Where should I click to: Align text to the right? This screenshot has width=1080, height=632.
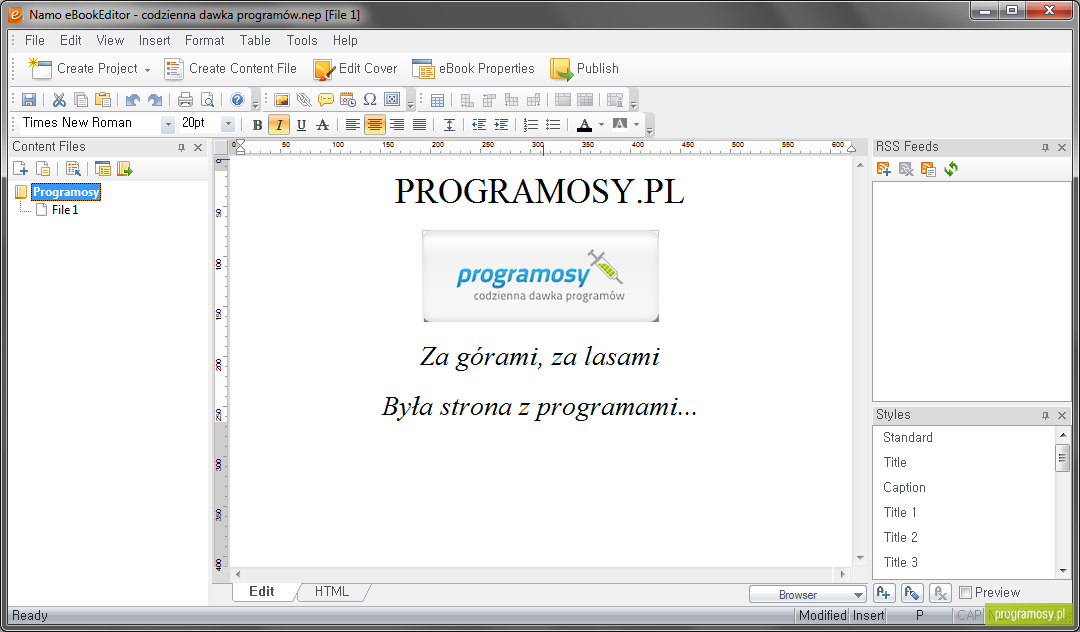pyautogui.click(x=397, y=125)
